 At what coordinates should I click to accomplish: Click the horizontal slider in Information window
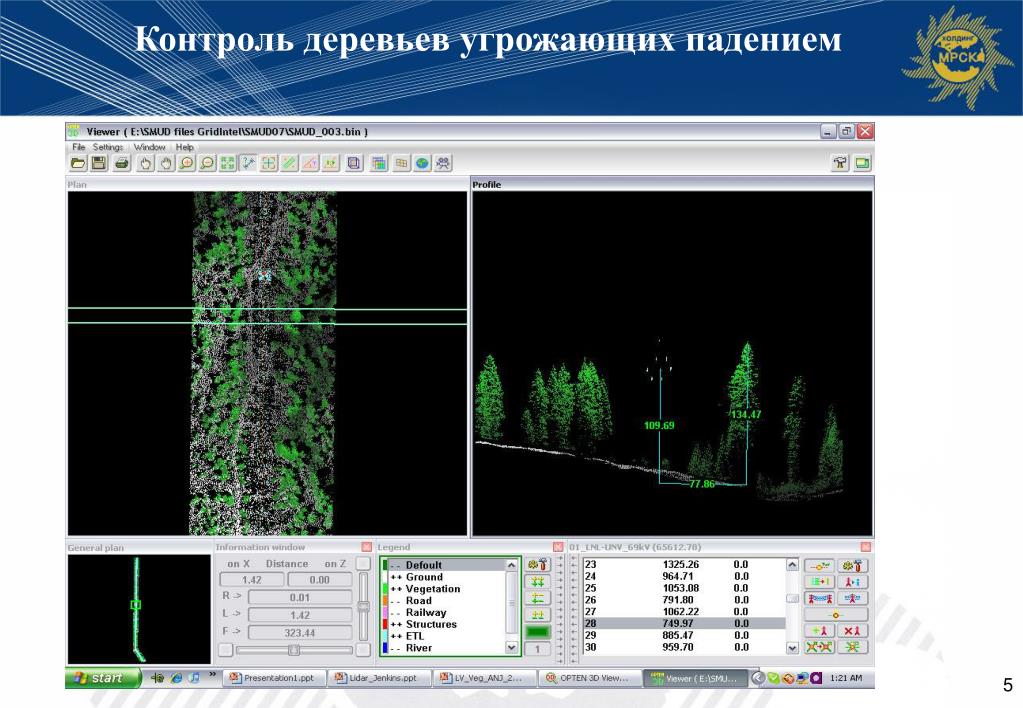click(293, 650)
